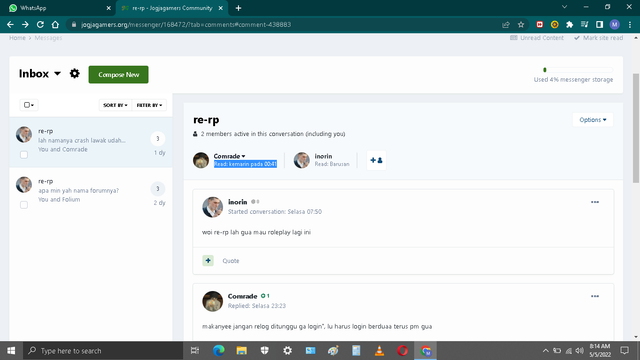The width and height of the screenshot is (640, 360).
Task: Open a new browser tab
Action: [x=238, y=8]
